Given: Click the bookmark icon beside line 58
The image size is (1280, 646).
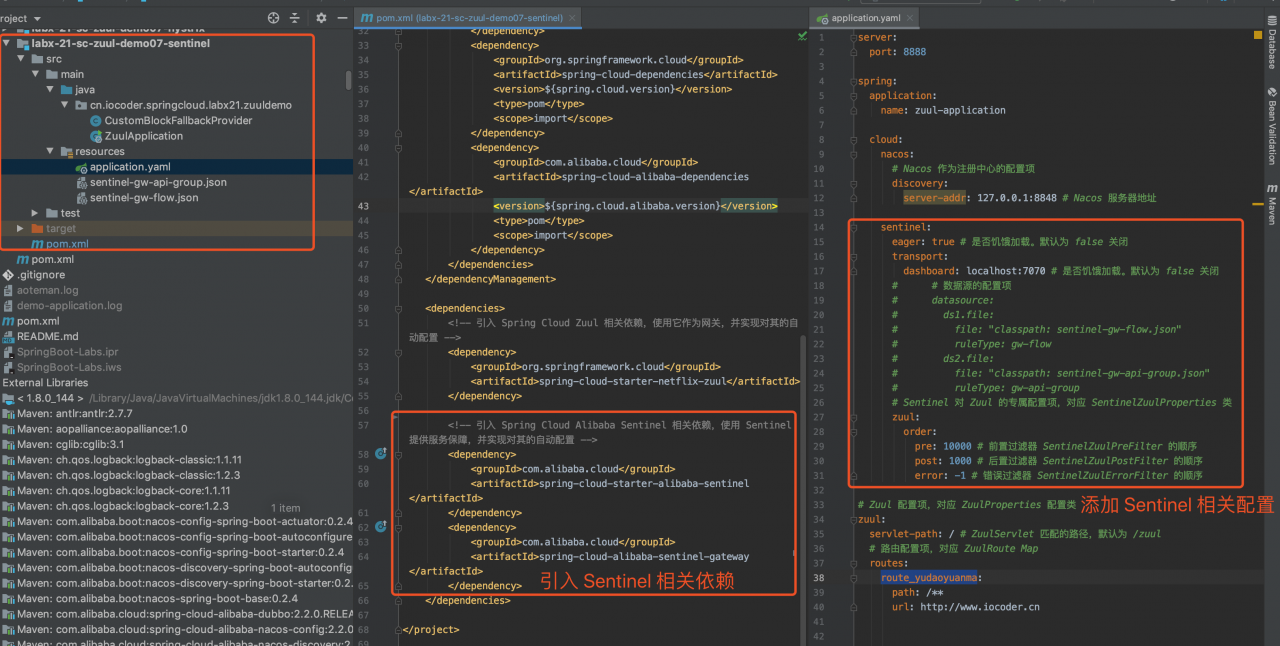Looking at the screenshot, I should coord(380,453).
